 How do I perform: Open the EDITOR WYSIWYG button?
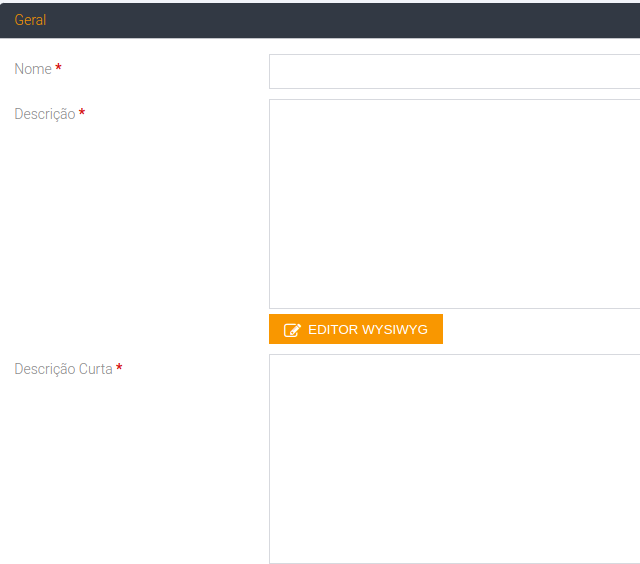[356, 329]
